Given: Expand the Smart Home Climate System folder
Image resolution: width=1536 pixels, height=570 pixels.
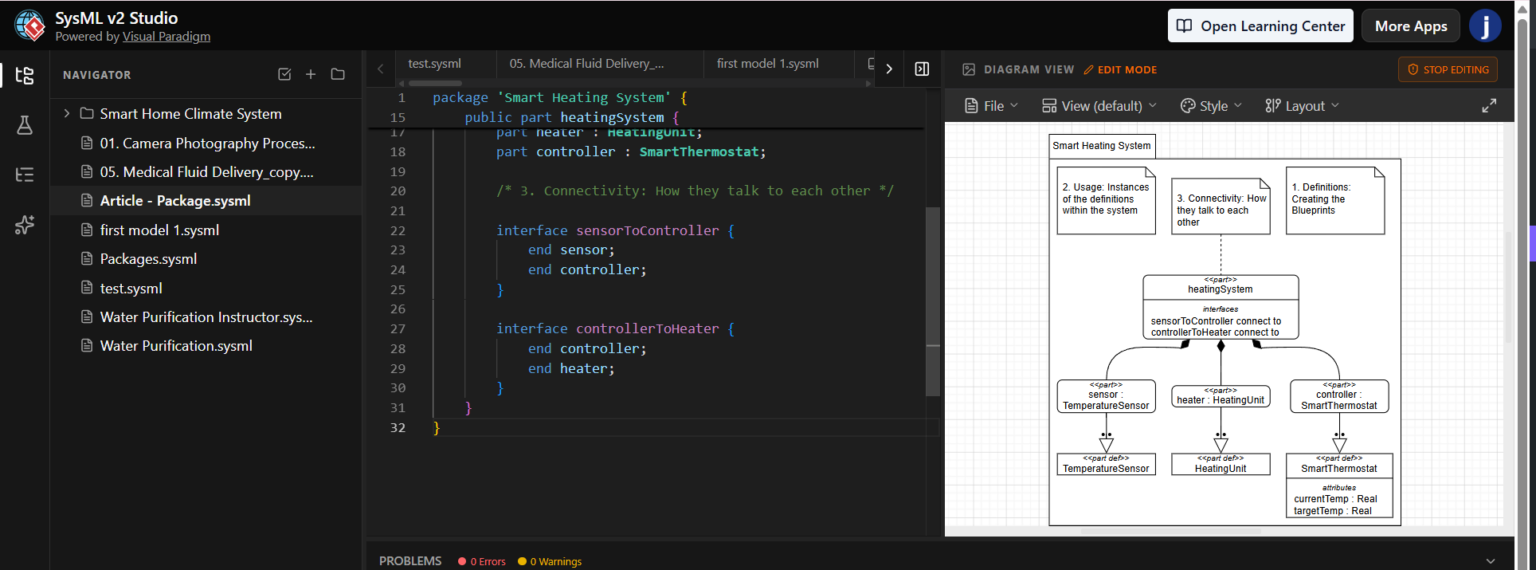Looking at the screenshot, I should (67, 114).
